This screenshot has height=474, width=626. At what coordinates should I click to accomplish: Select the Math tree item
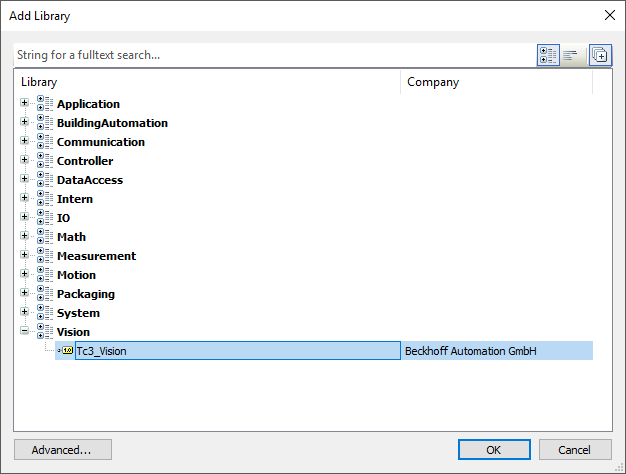coord(71,237)
